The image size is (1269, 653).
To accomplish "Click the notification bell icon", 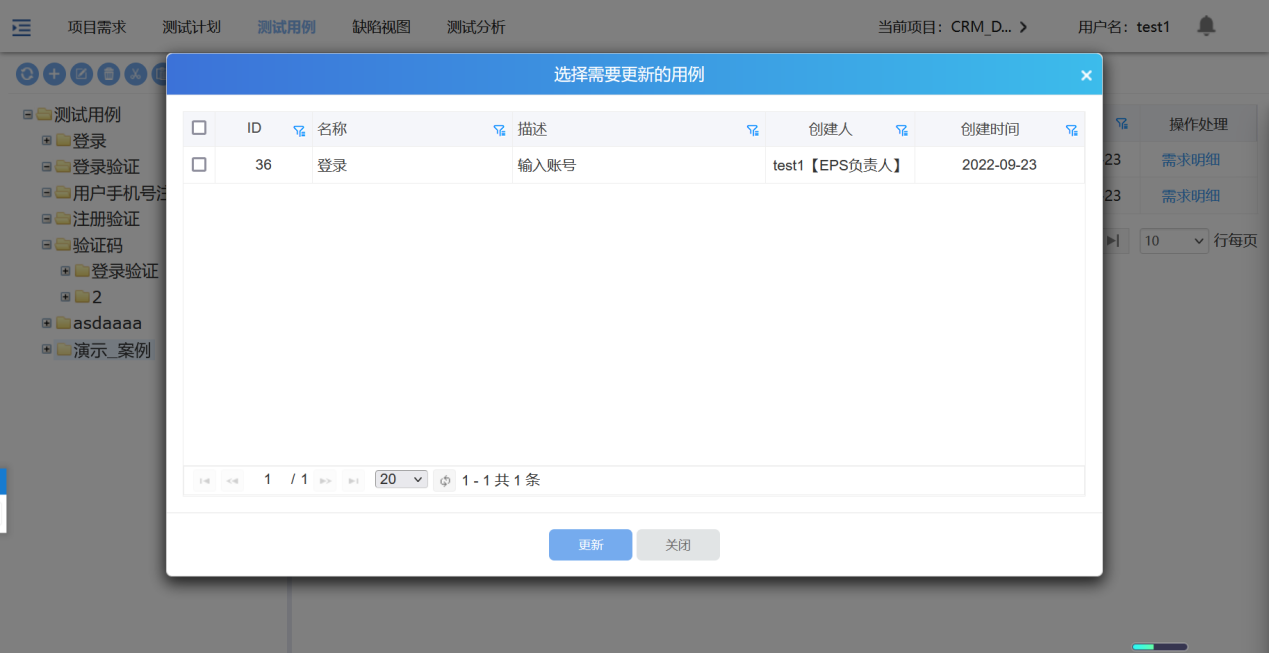I will tap(1206, 26).
